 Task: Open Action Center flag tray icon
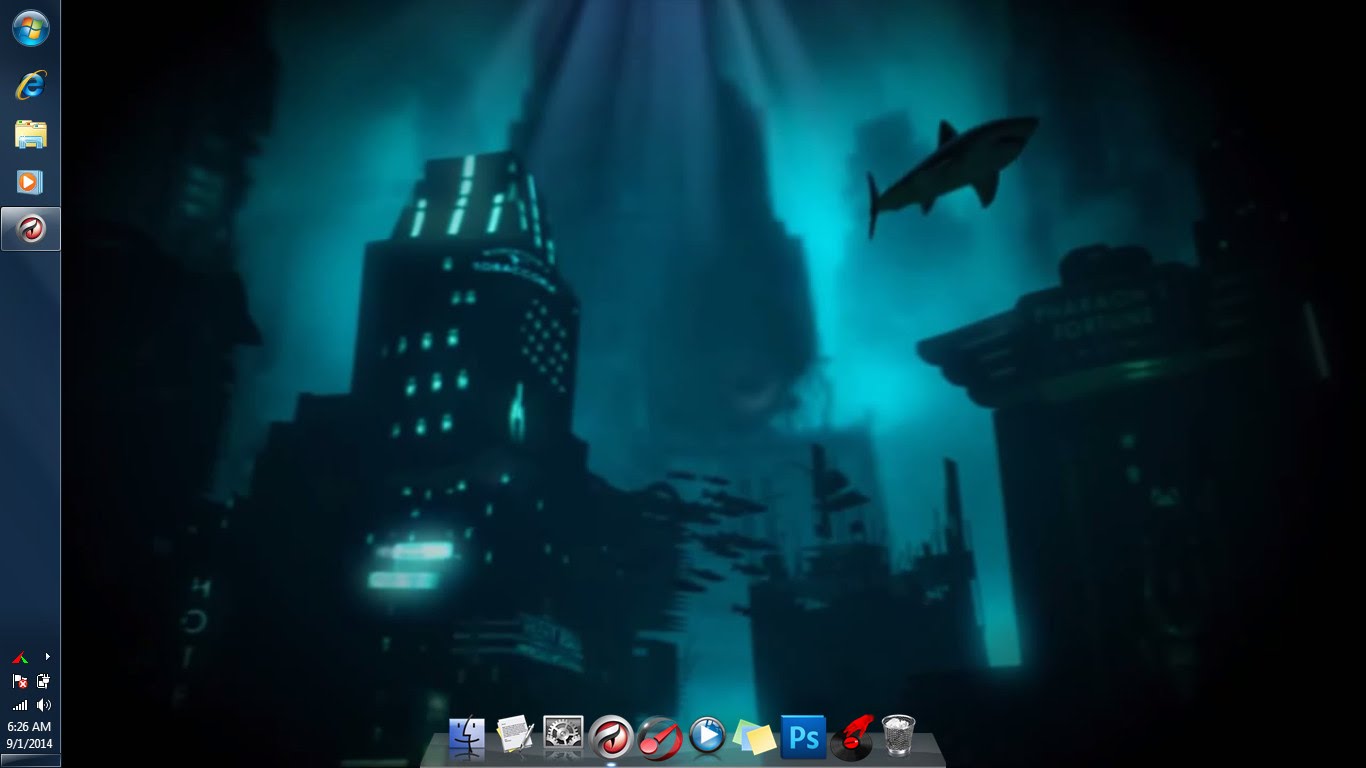[x=19, y=681]
